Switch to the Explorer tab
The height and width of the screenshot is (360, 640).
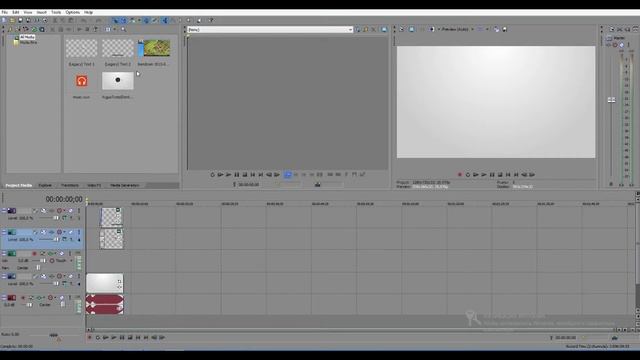[x=45, y=185]
